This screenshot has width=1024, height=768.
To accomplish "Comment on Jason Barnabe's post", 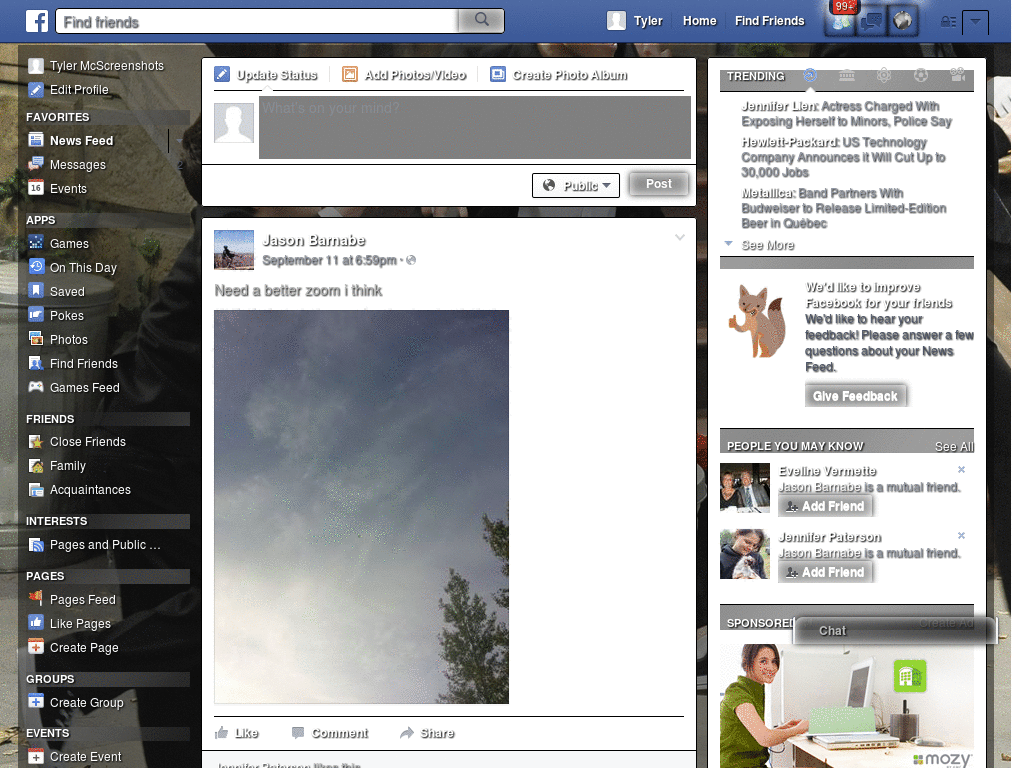I will click(330, 733).
